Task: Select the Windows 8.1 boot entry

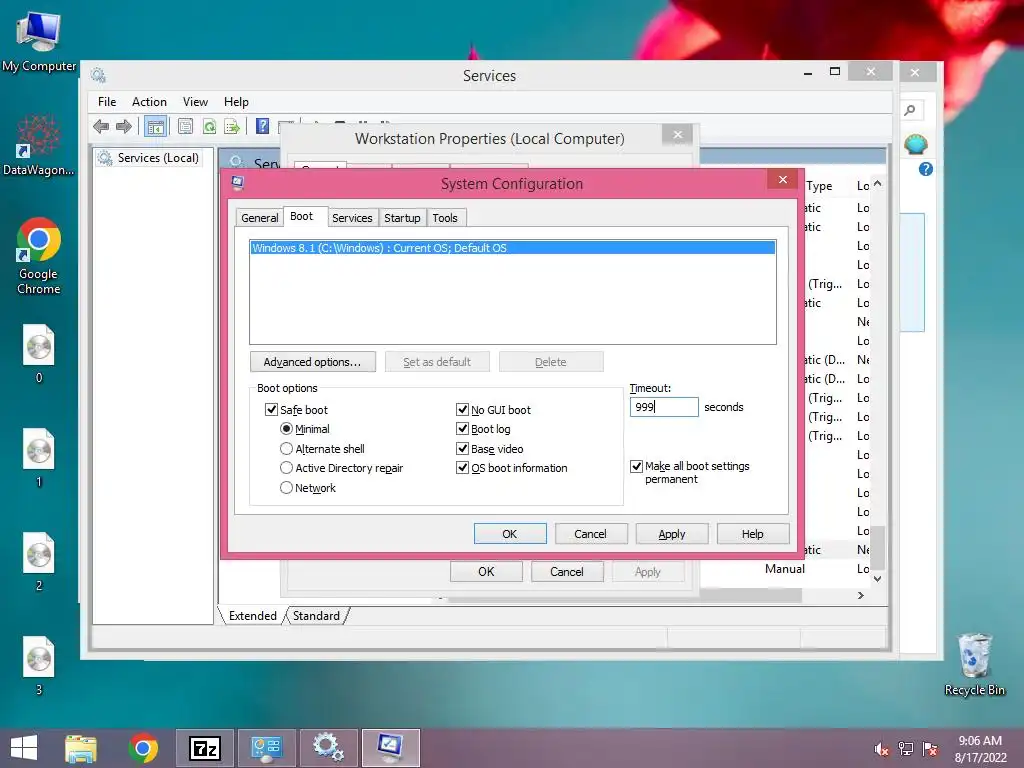Action: (x=513, y=248)
